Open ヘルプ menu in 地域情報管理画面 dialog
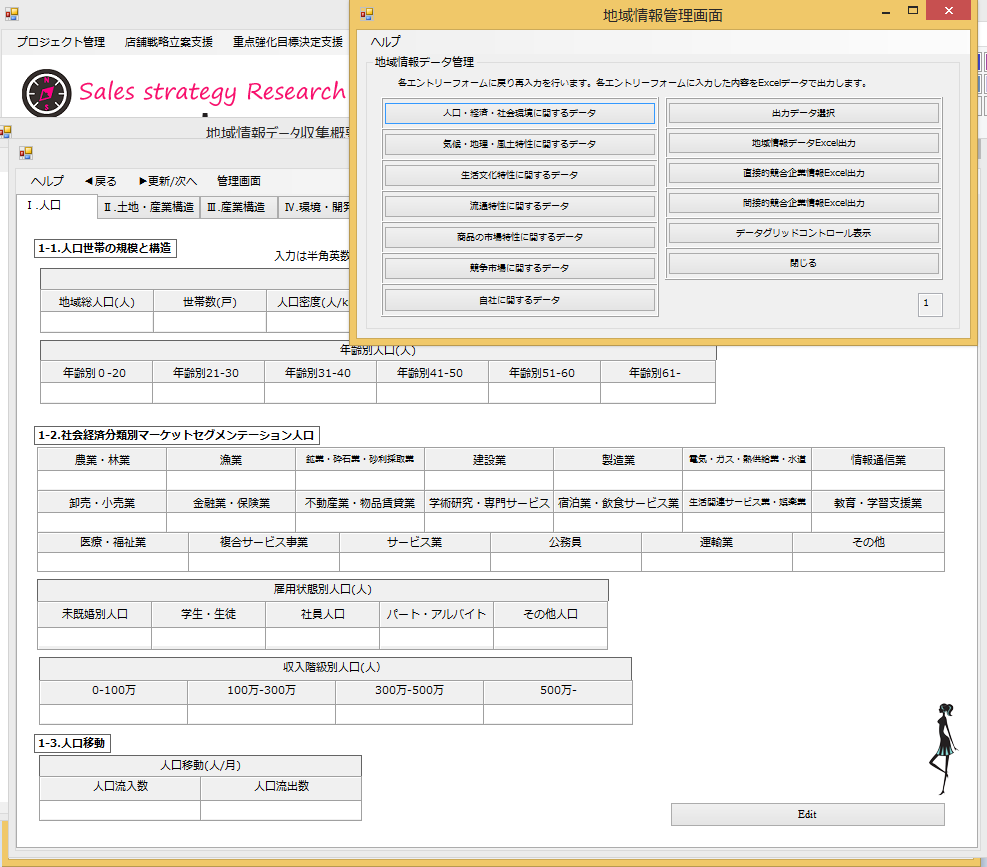 coord(385,42)
